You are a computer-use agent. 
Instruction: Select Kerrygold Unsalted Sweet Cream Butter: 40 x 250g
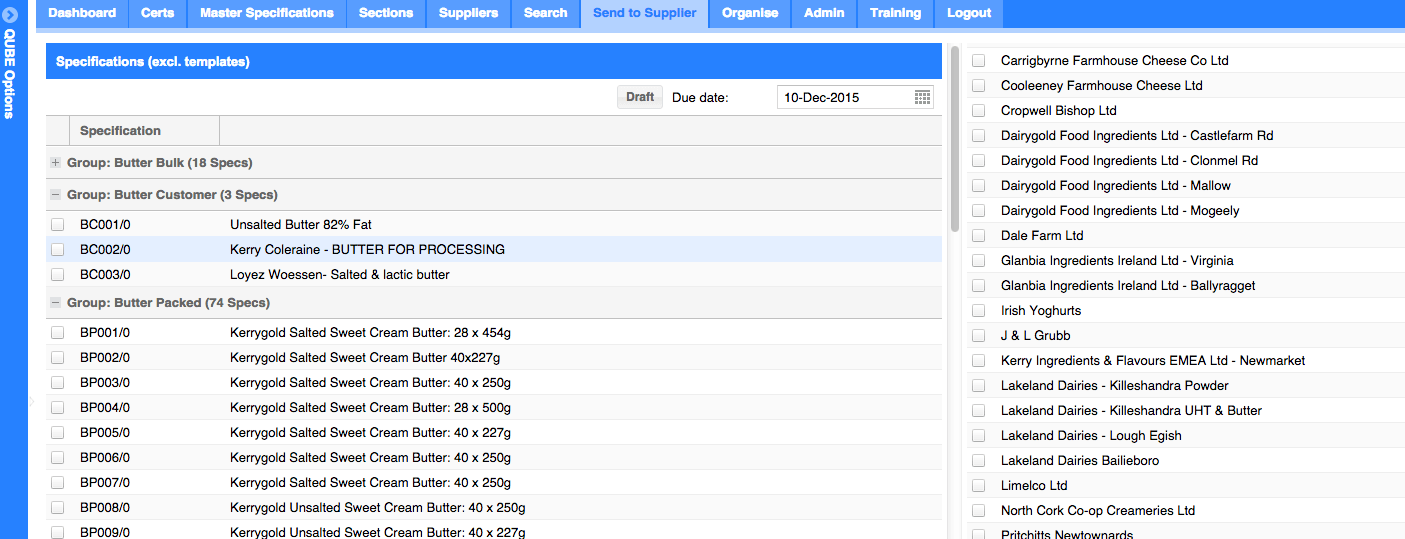(377, 508)
